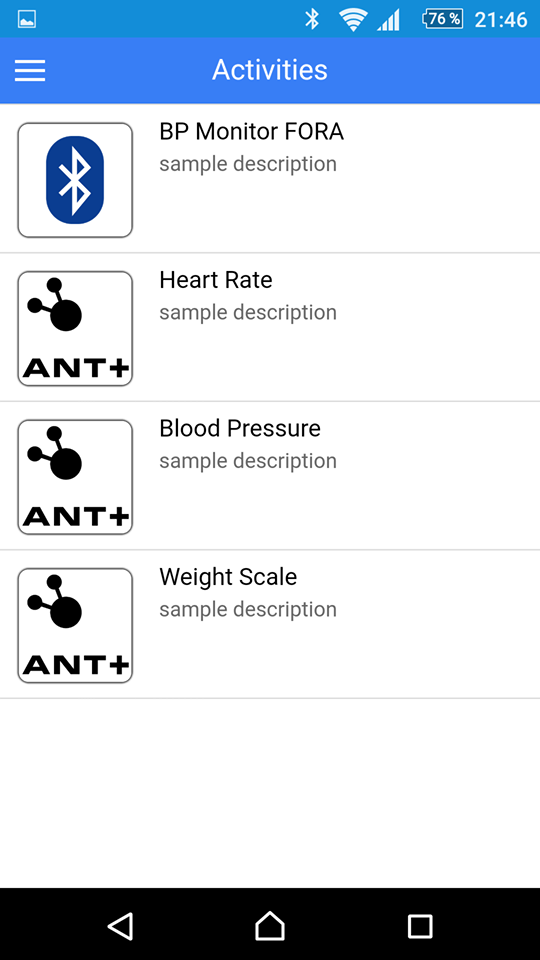Viewport: 540px width, 960px height.
Task: Open the Heart Rate activity
Action: (270, 328)
